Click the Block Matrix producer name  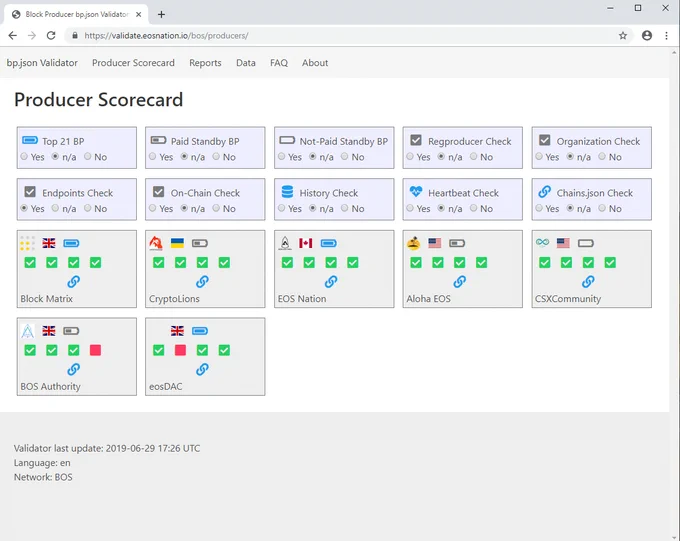(x=46, y=298)
